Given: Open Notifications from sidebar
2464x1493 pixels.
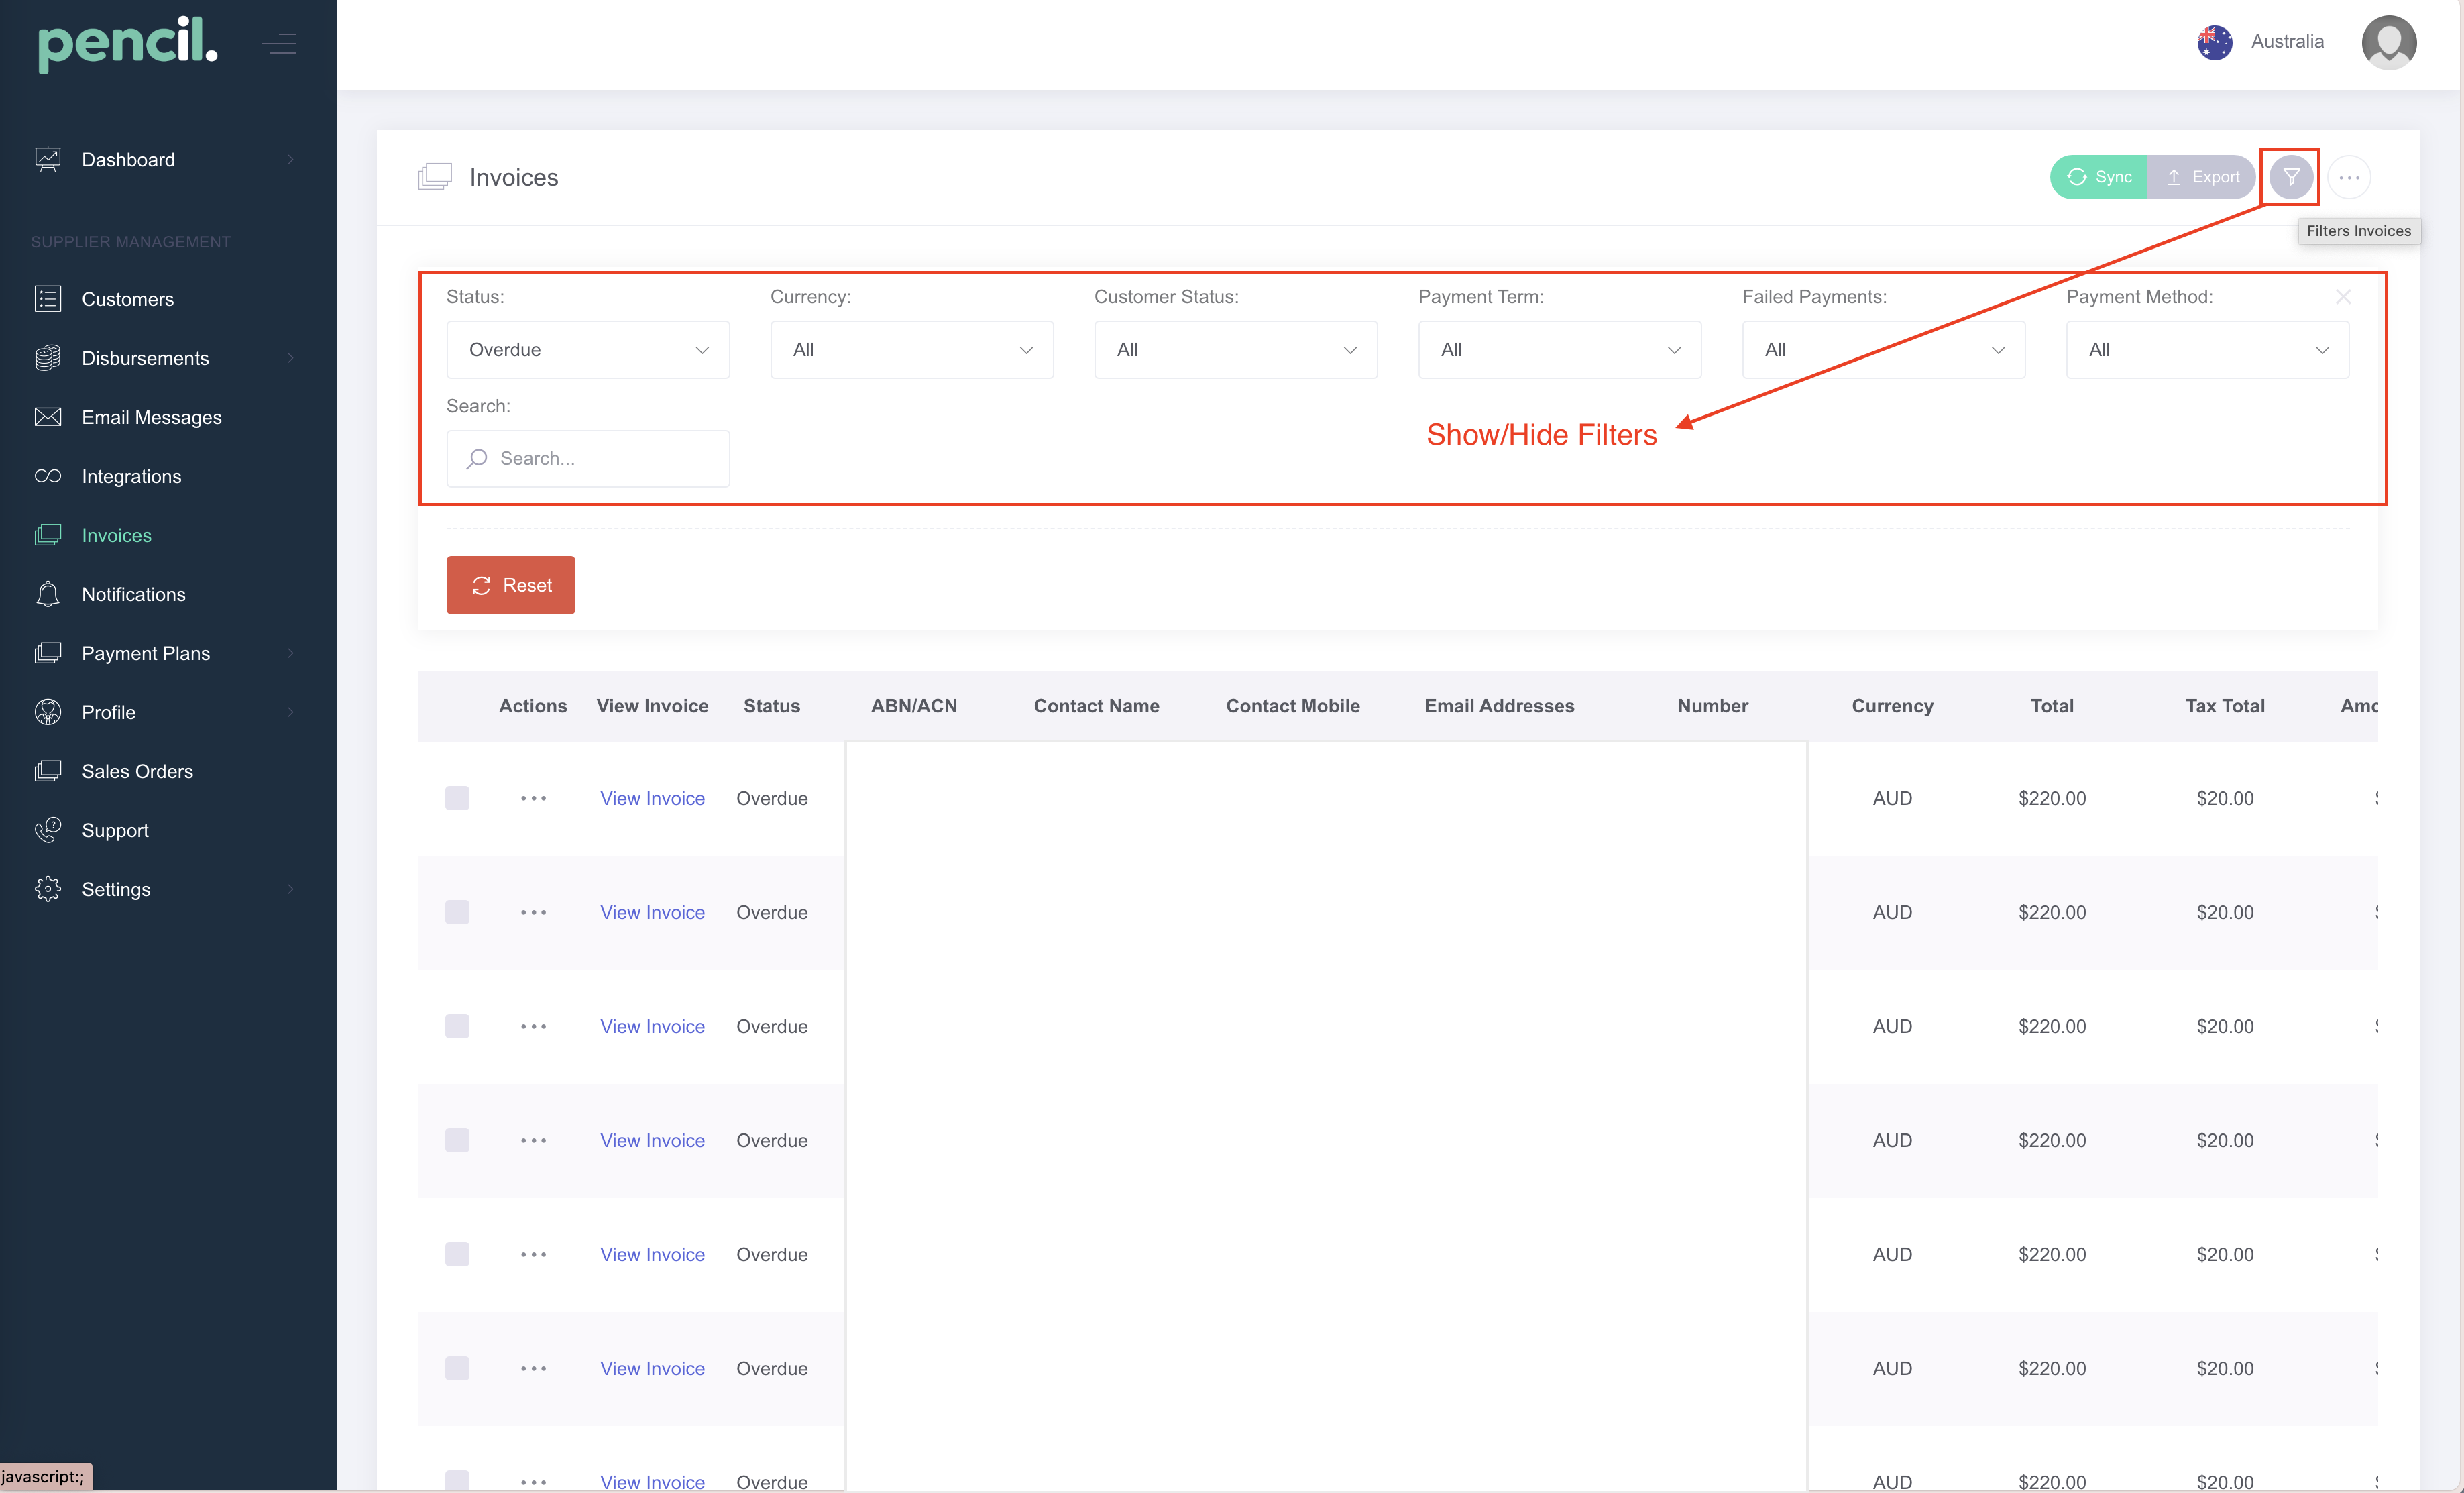Looking at the screenshot, I should 134,594.
